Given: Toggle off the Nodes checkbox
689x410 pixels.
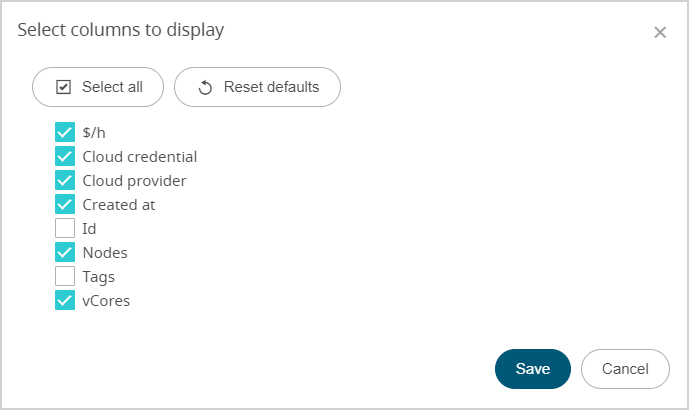Looking at the screenshot, I should click(65, 253).
